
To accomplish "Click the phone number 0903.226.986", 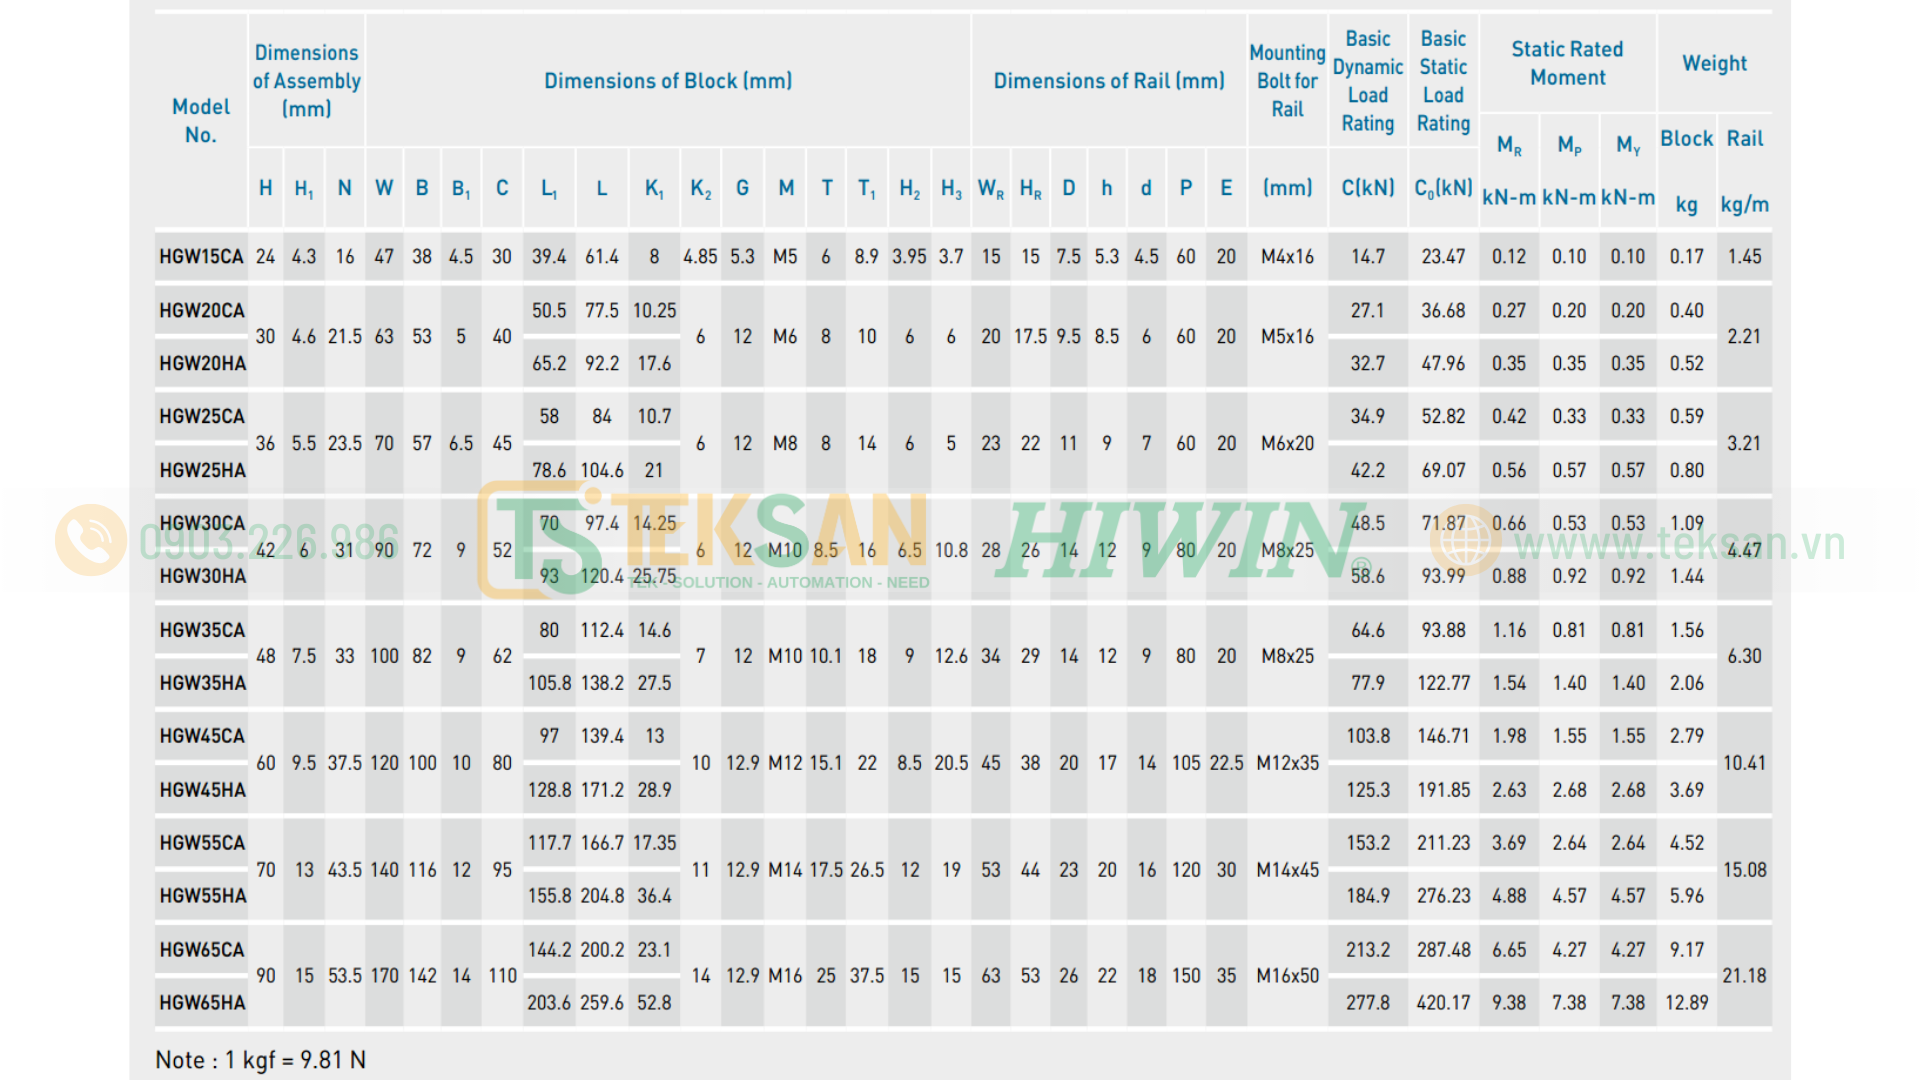I will 269,543.
